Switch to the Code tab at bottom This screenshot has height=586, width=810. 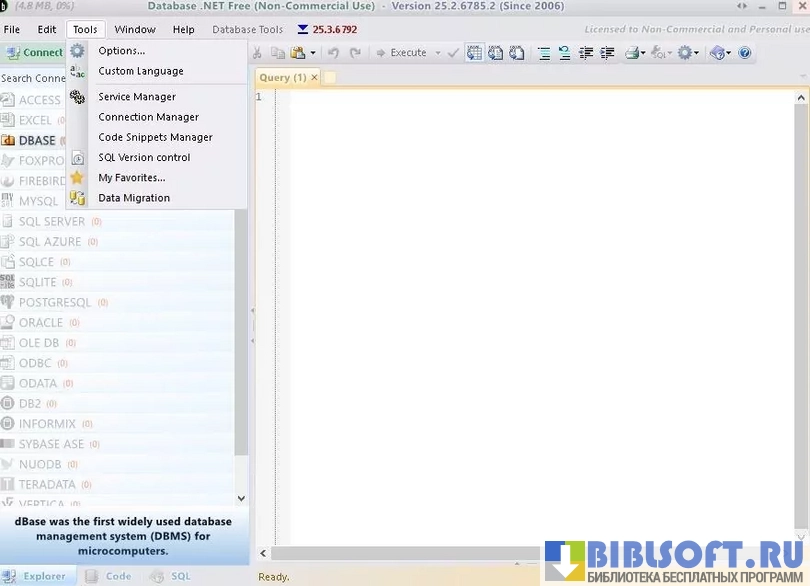tap(118, 576)
